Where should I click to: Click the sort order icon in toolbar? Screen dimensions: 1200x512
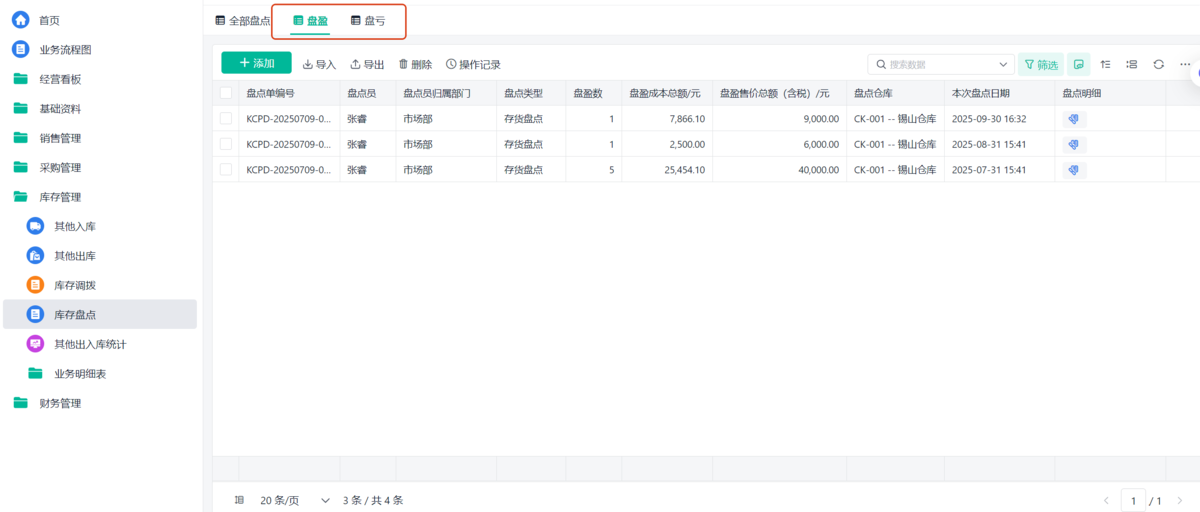pos(1105,64)
